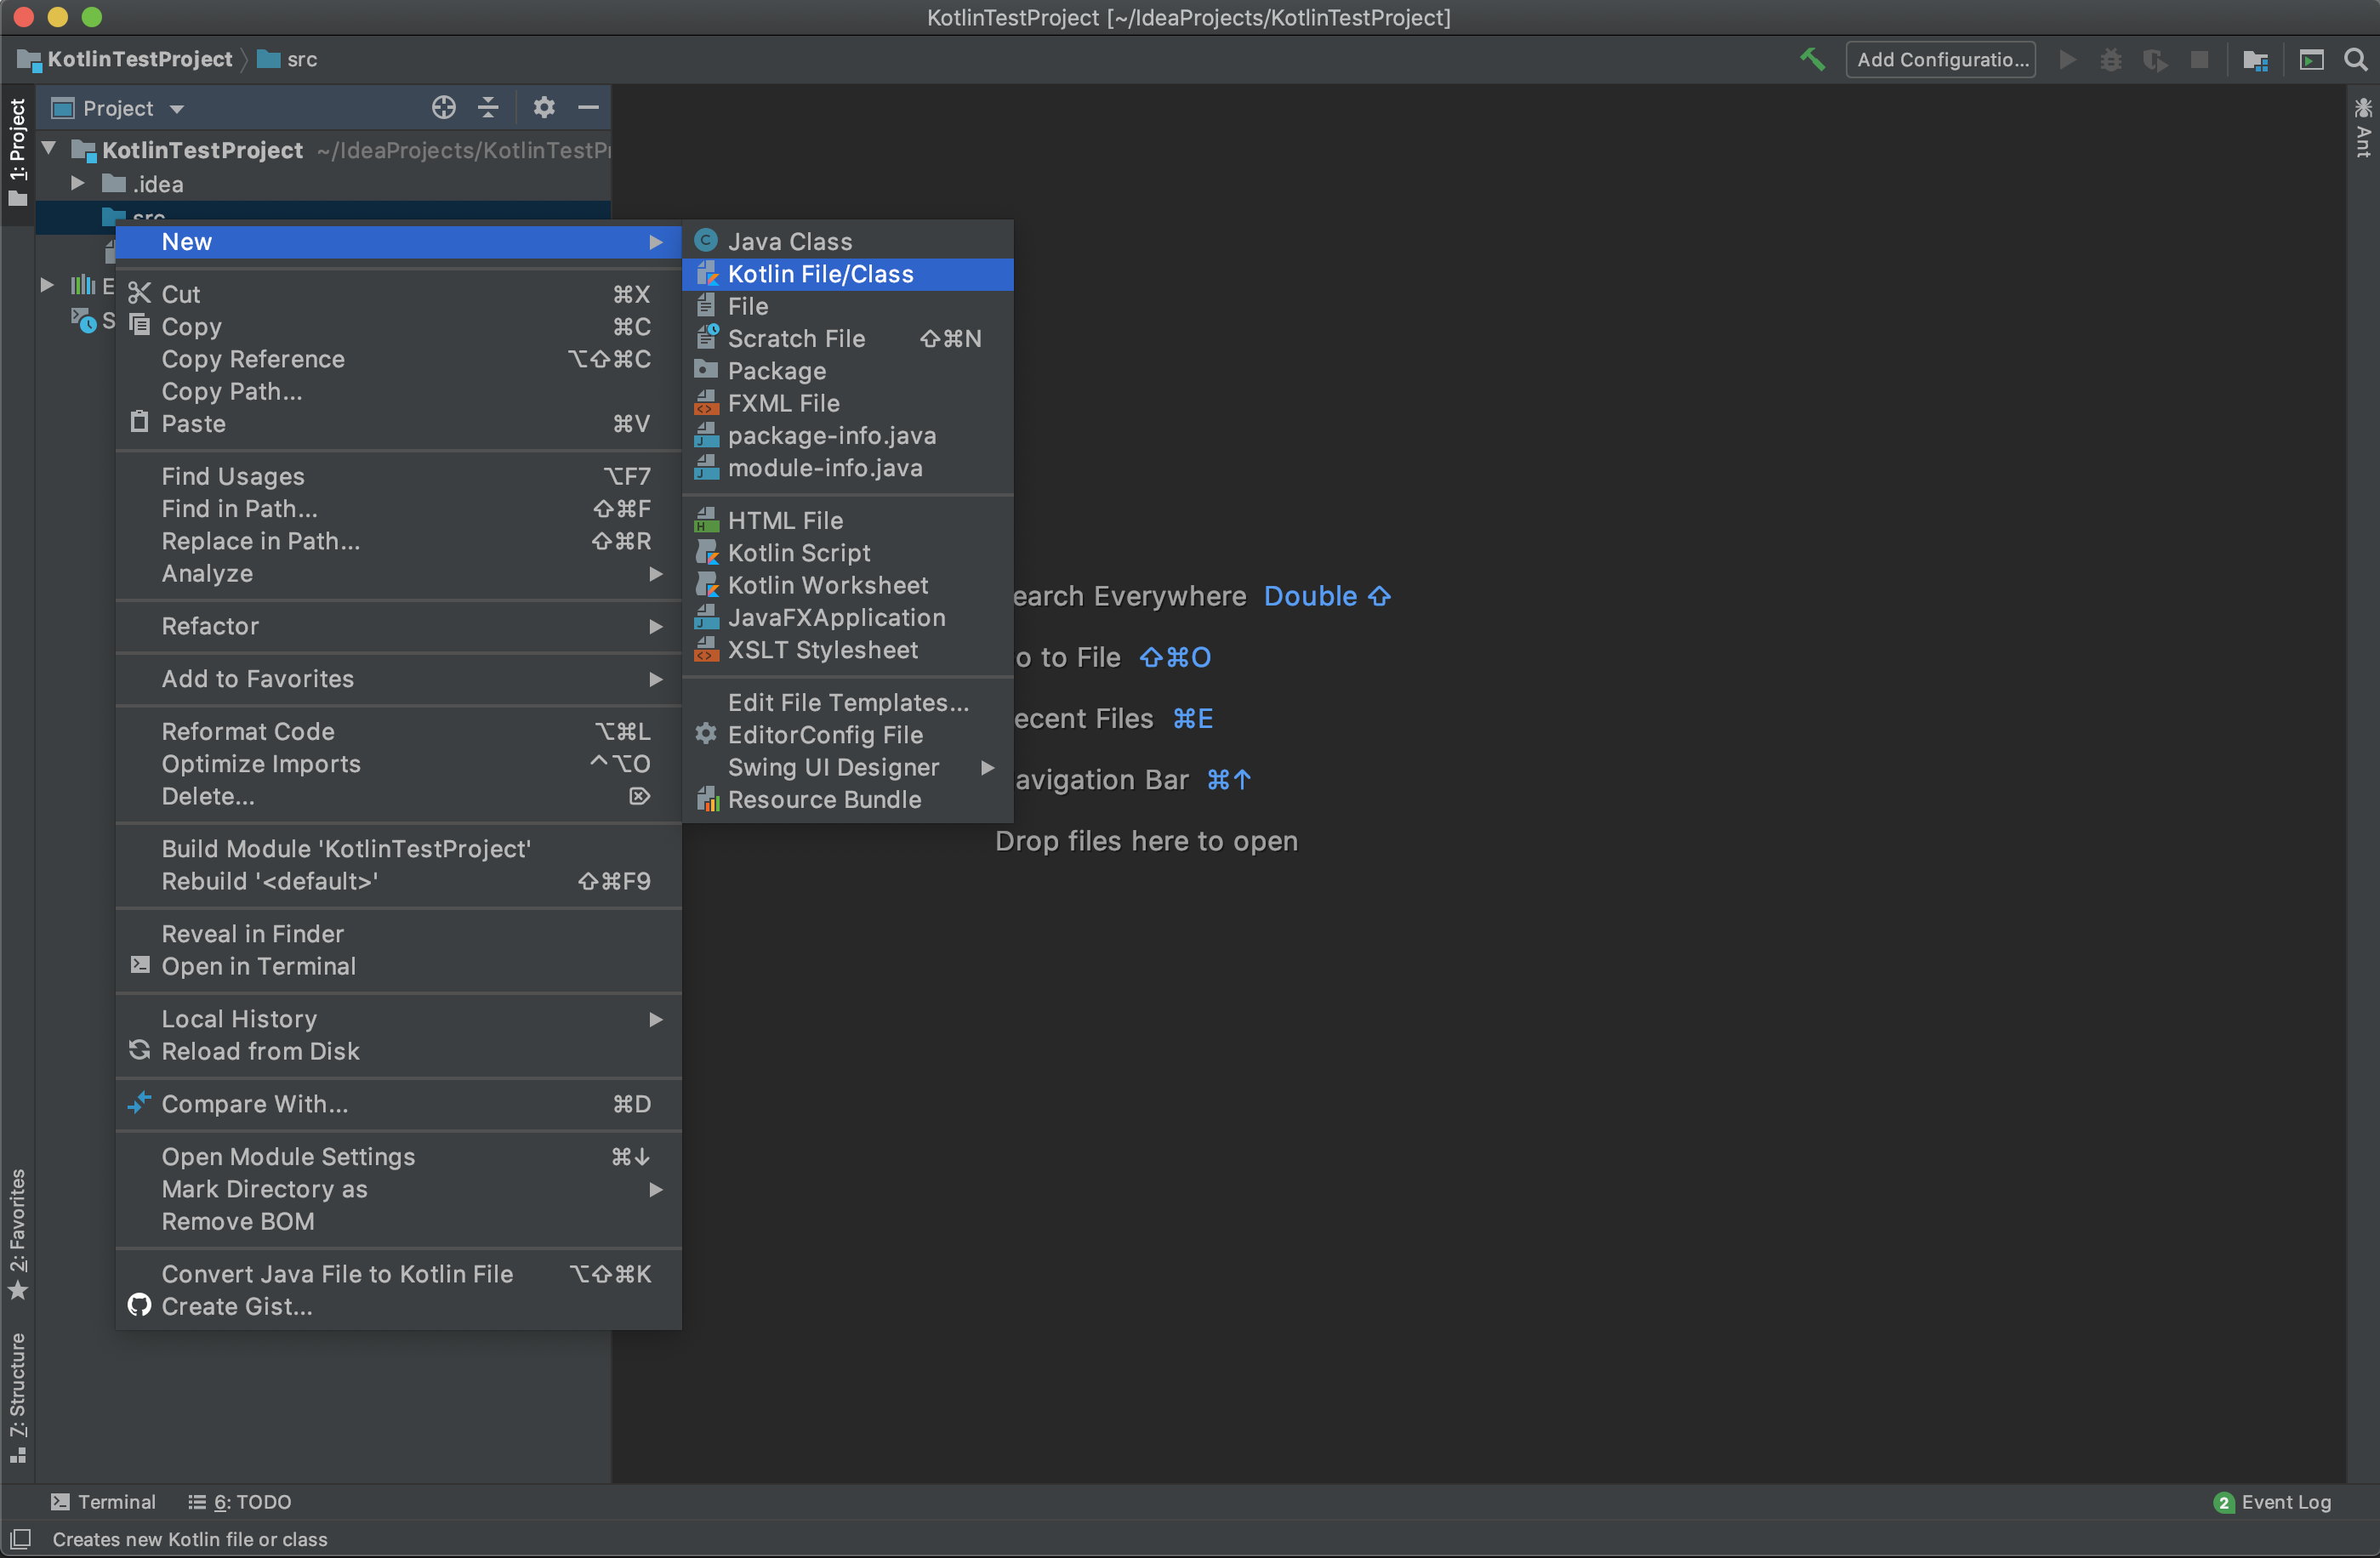Click the Collapse All icon in Project panel
Viewport: 2380px width, 1558px height.
488,107
